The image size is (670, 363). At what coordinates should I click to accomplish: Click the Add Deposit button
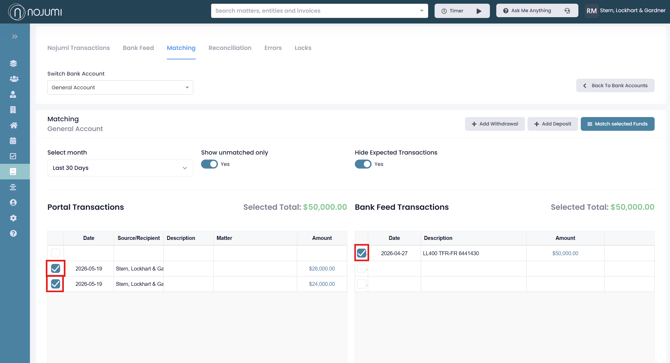coord(552,124)
